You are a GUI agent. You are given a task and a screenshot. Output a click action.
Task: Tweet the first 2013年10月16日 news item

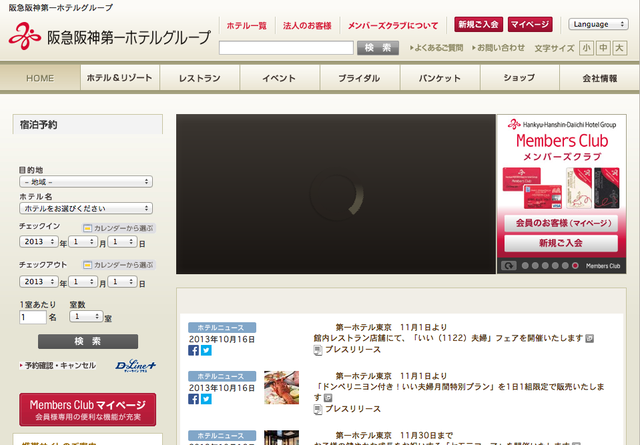[x=207, y=350]
